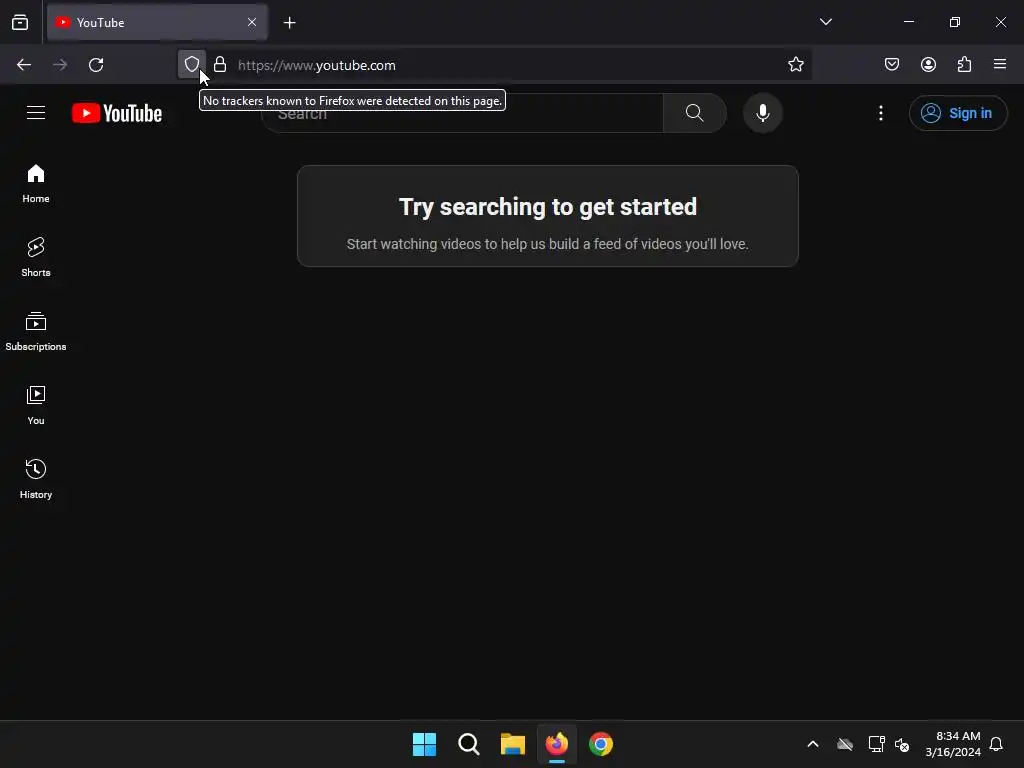The image size is (1024, 768).
Task: Launch Google Chrome from taskbar
Action: click(601, 744)
